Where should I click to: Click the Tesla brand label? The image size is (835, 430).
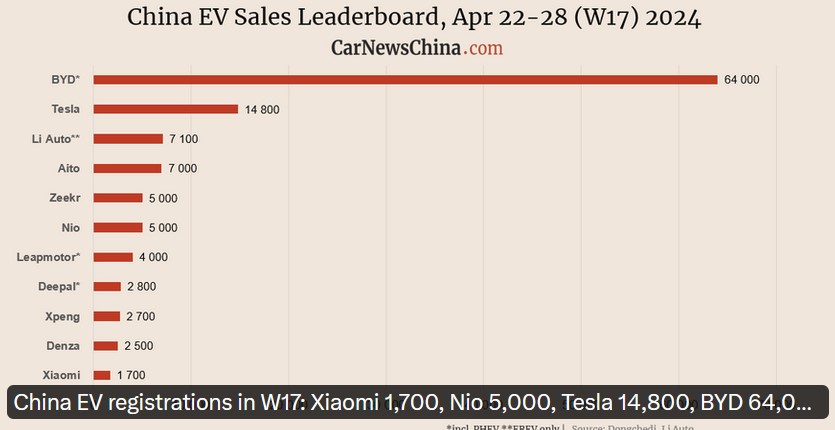point(65,109)
